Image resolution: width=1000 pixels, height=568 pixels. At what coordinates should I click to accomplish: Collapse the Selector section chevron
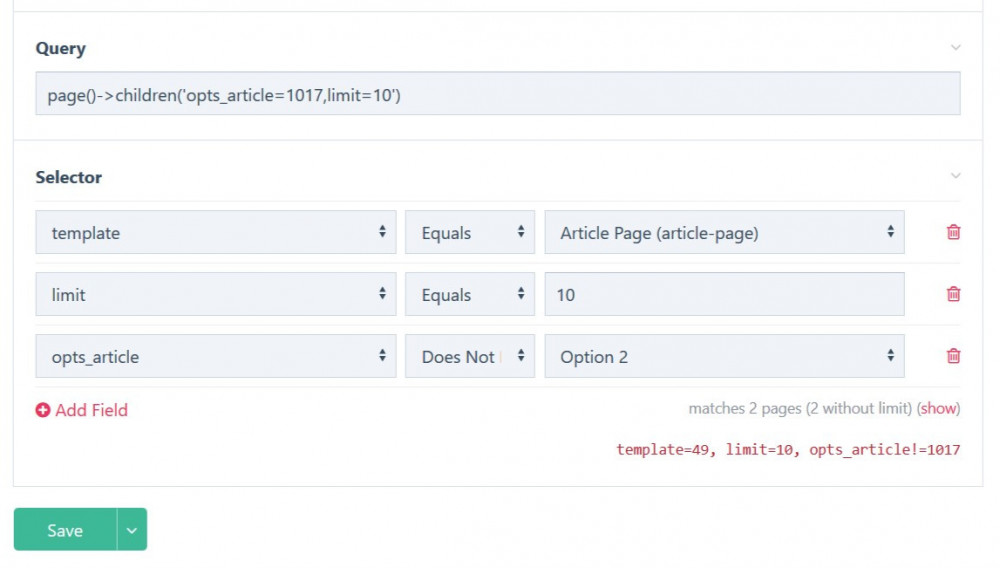click(x=955, y=176)
